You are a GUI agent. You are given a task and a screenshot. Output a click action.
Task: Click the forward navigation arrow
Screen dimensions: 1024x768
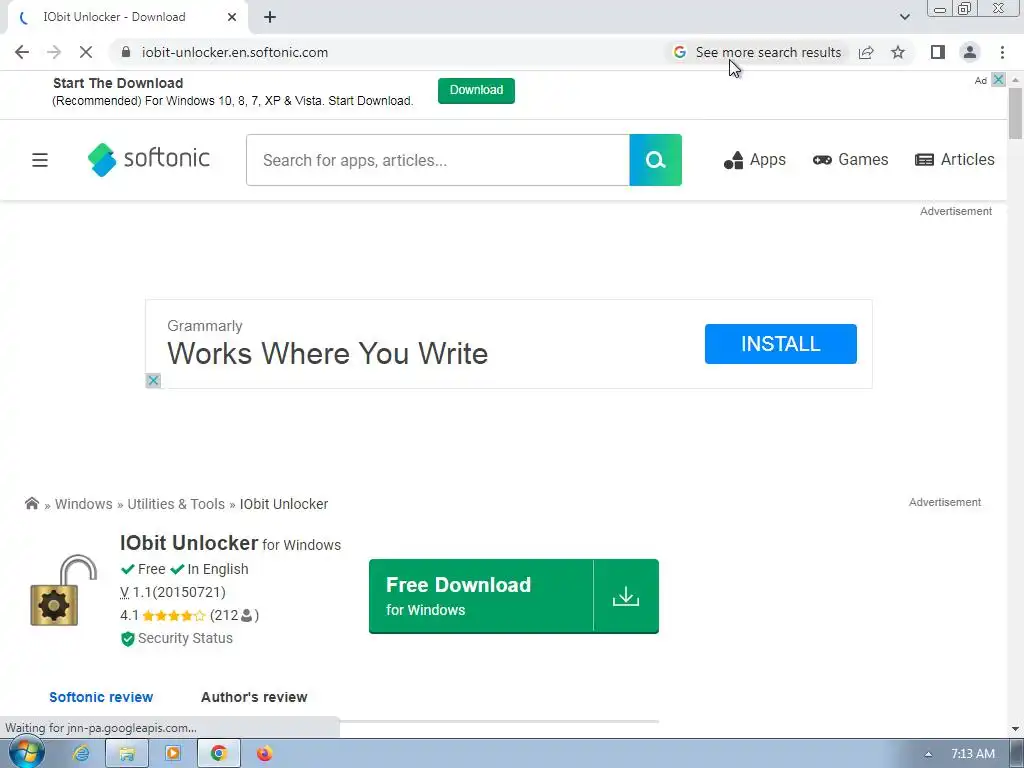54,52
